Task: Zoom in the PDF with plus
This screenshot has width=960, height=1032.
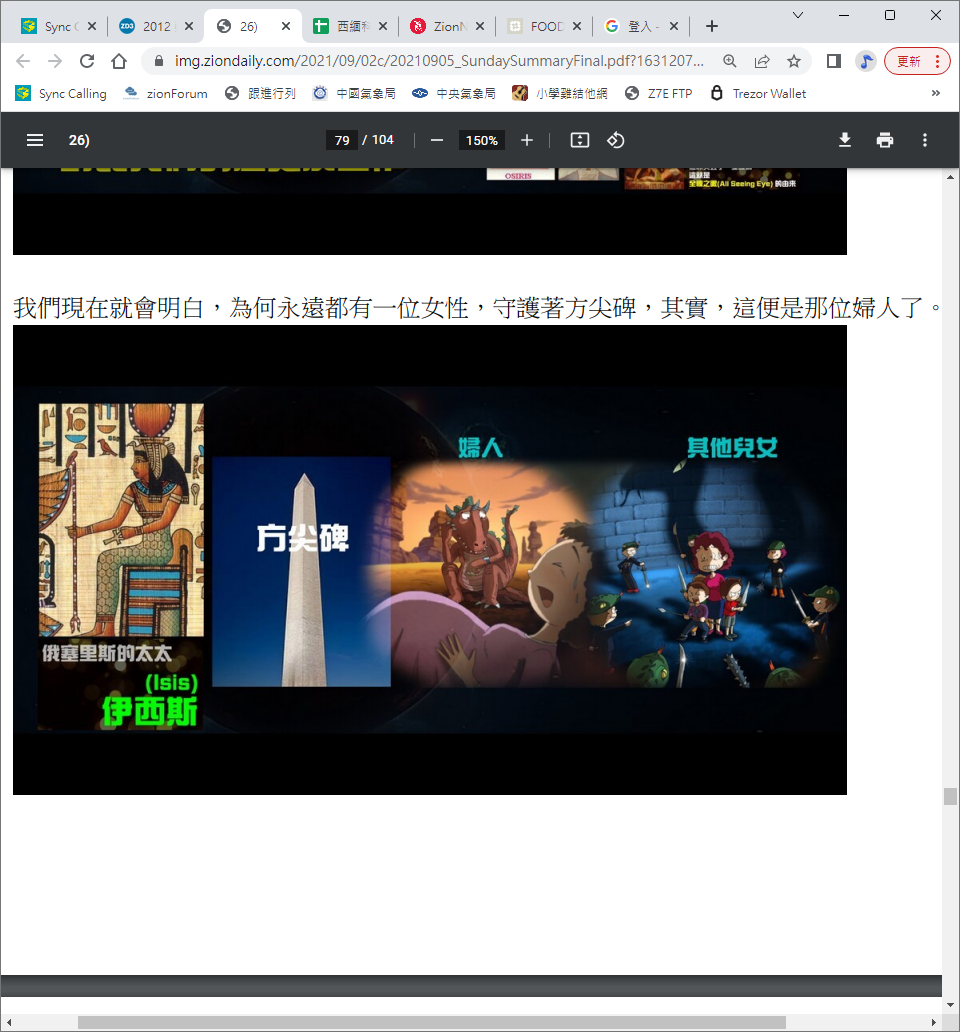Action: click(527, 140)
